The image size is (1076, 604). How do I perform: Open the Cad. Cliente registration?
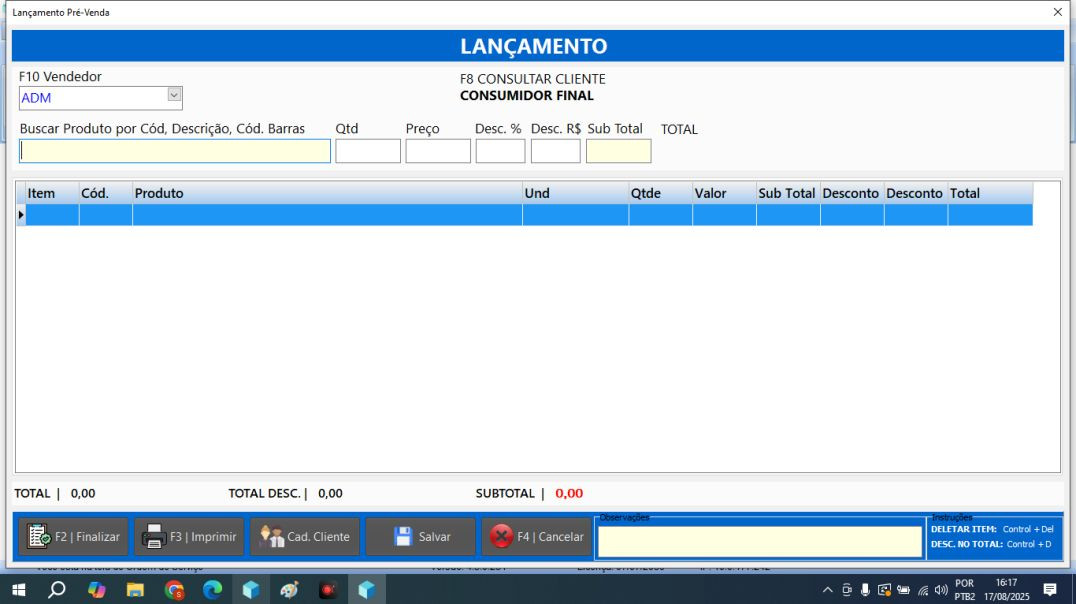(x=305, y=537)
